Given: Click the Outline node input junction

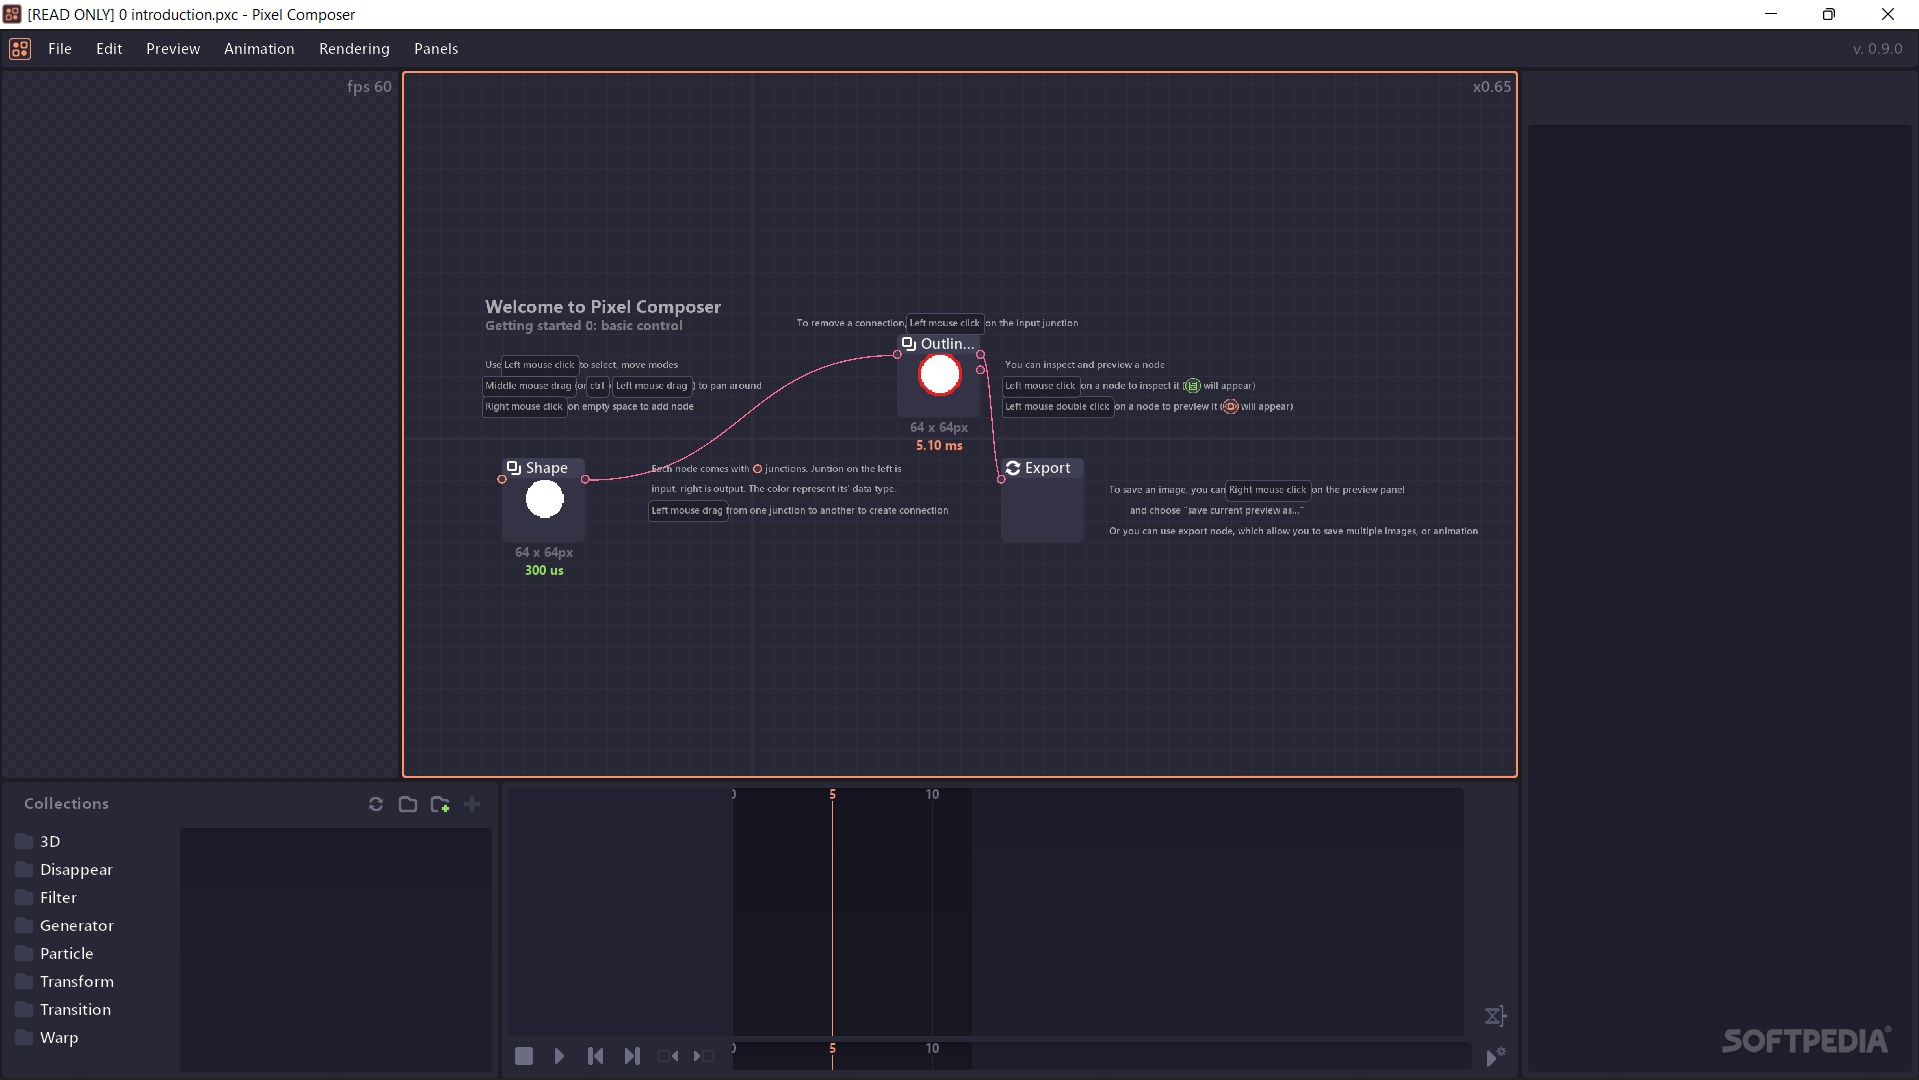Looking at the screenshot, I should tap(897, 354).
